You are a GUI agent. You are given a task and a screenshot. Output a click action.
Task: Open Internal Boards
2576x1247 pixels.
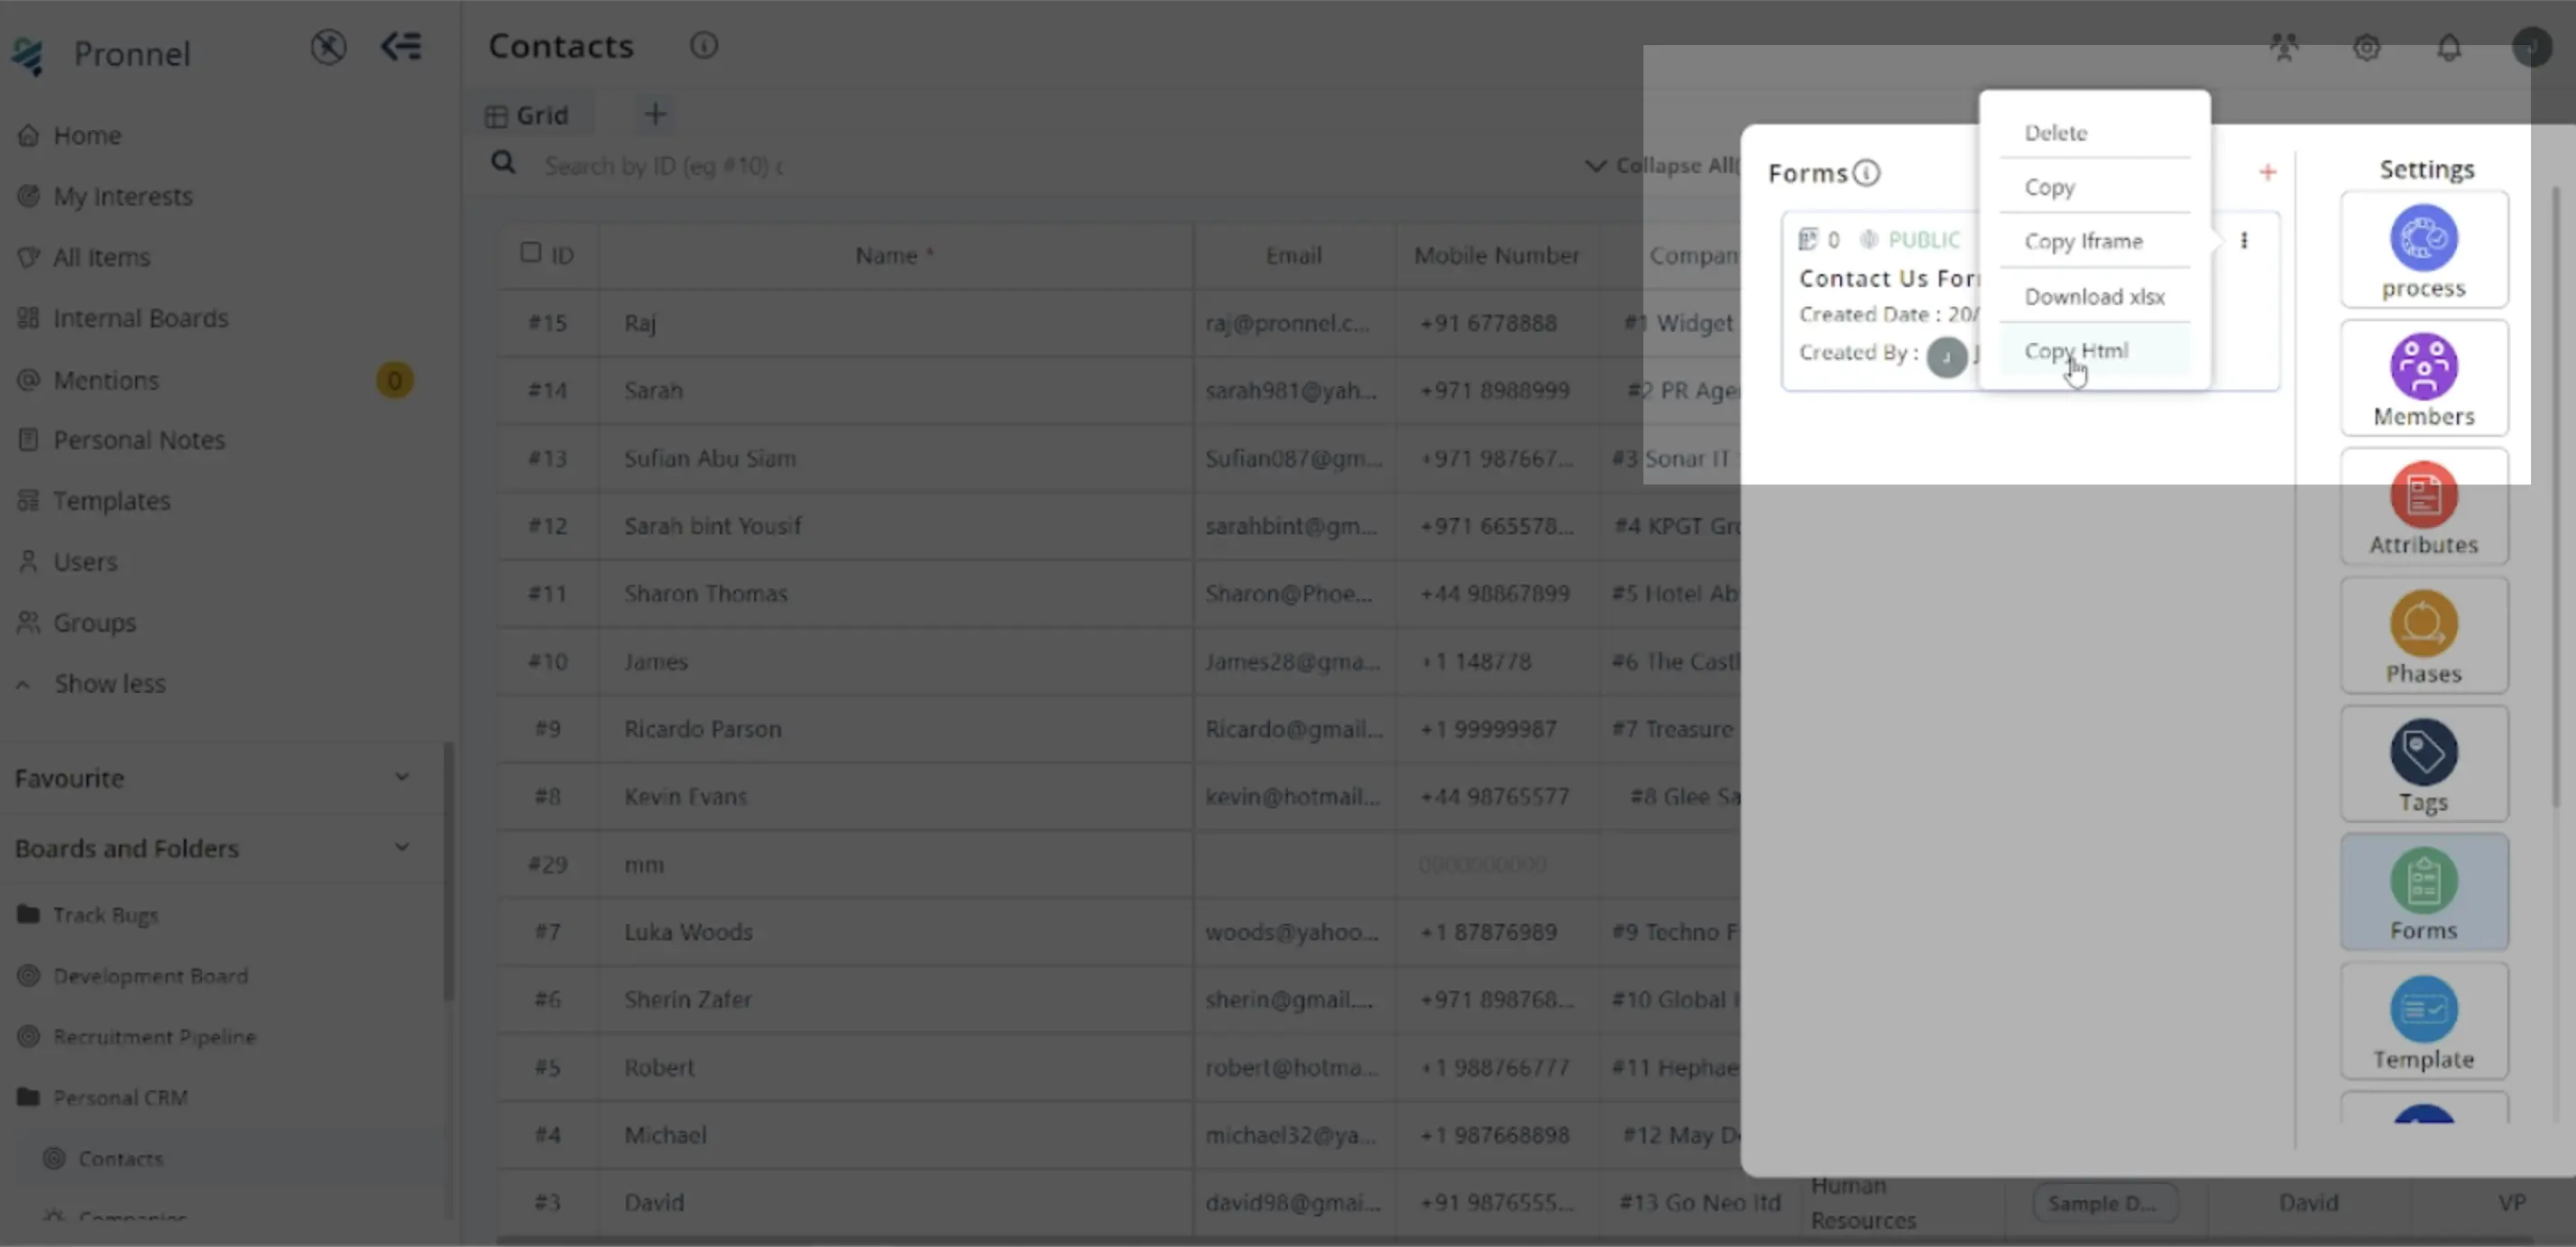pos(140,318)
